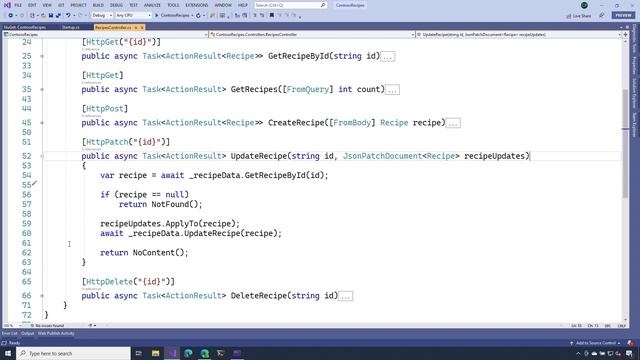Click the browser refresh toolbar icon
This screenshot has height=360, width=640.
tap(198, 16)
